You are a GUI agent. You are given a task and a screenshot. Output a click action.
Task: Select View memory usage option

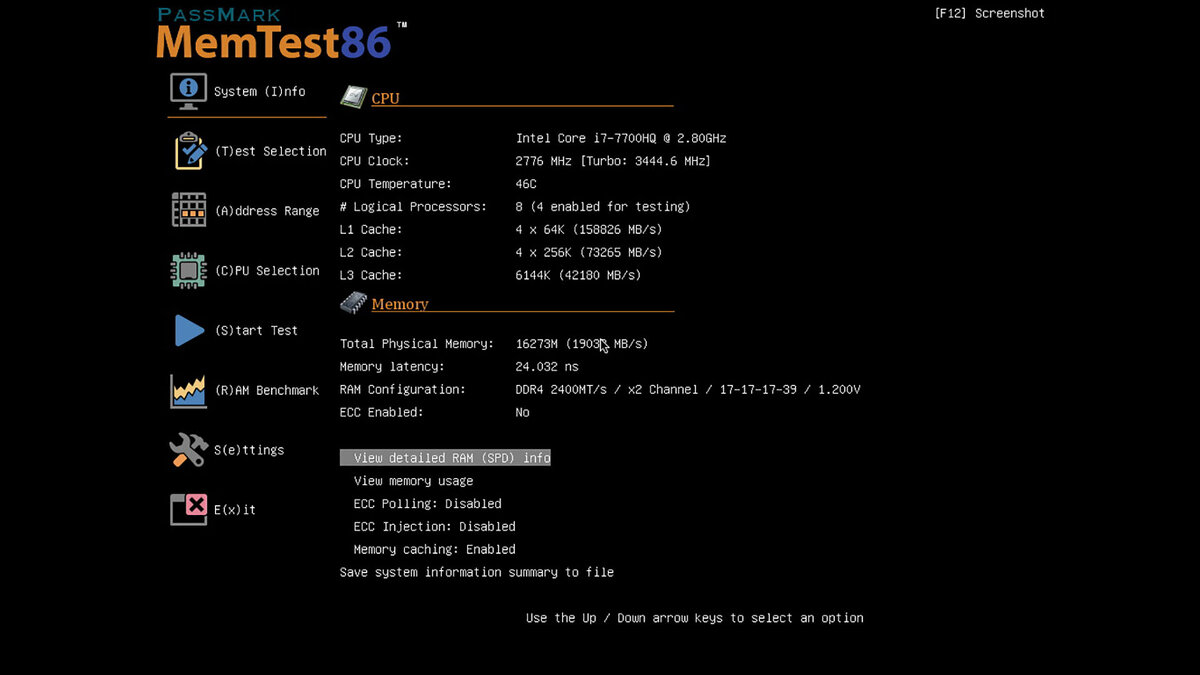413,481
